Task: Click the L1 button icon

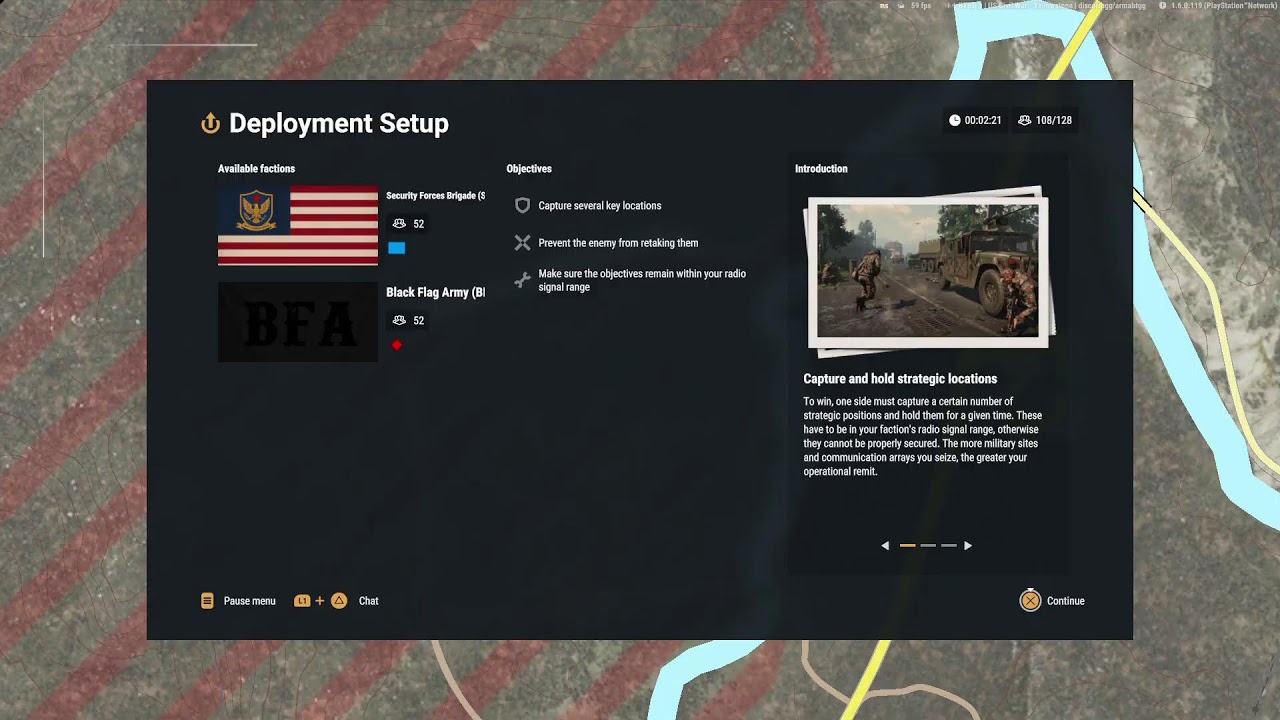Action: (302, 601)
